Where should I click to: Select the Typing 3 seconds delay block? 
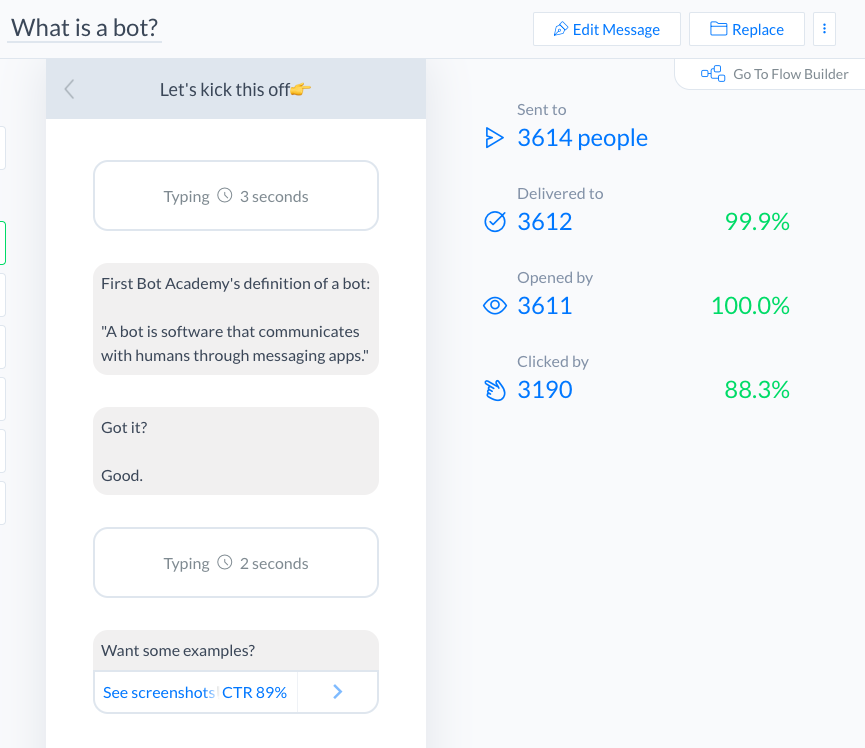click(236, 196)
